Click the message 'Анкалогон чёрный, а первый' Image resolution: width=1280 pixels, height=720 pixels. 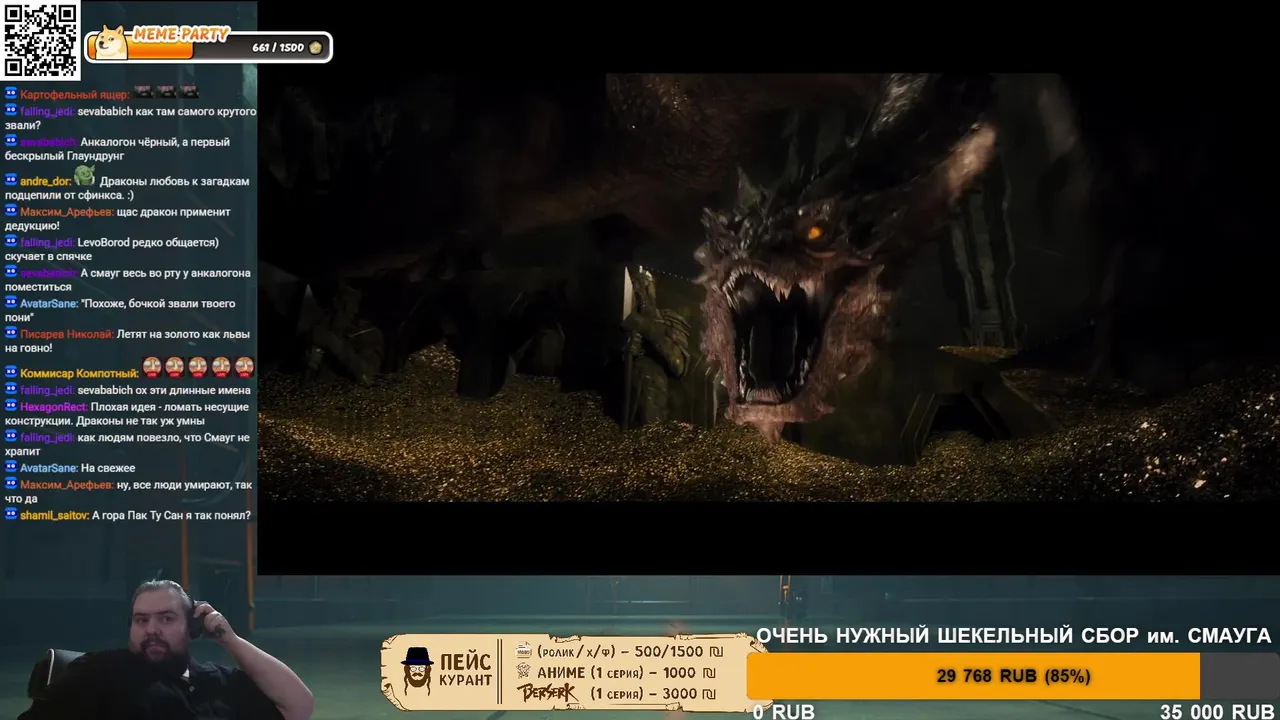point(117,149)
